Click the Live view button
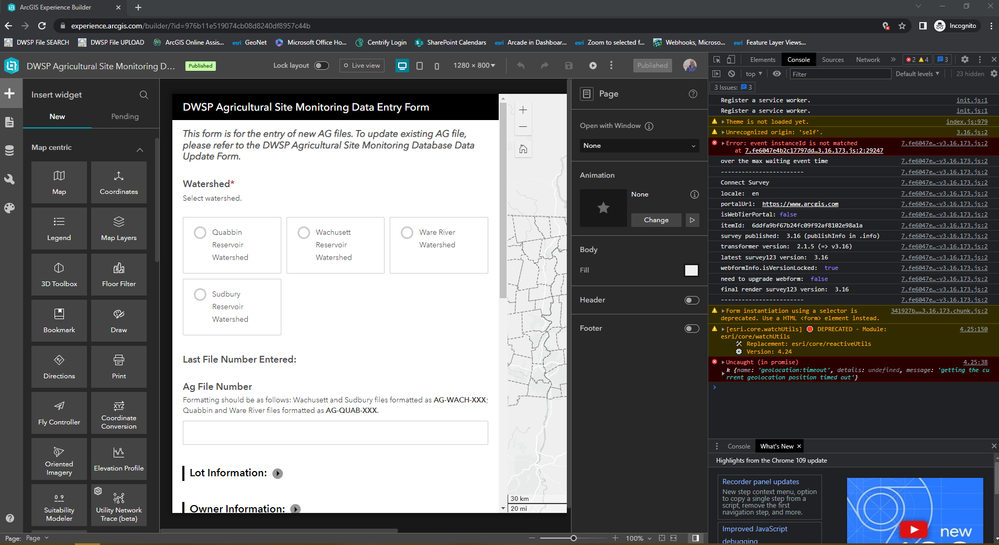The height and width of the screenshot is (545, 999). pos(362,66)
